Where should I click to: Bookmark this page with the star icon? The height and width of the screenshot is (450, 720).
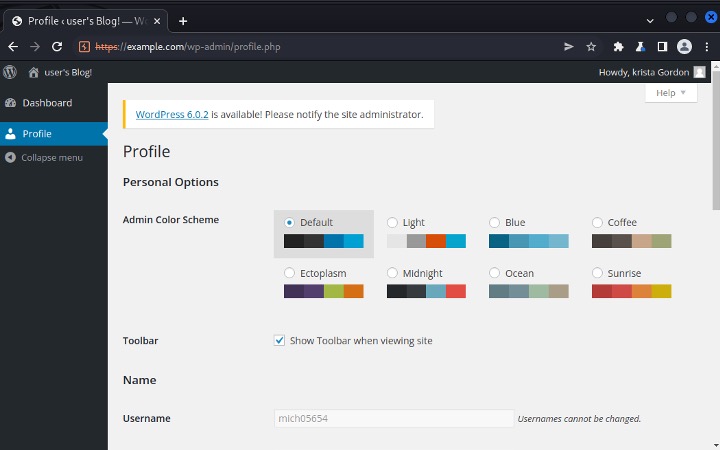(x=591, y=46)
